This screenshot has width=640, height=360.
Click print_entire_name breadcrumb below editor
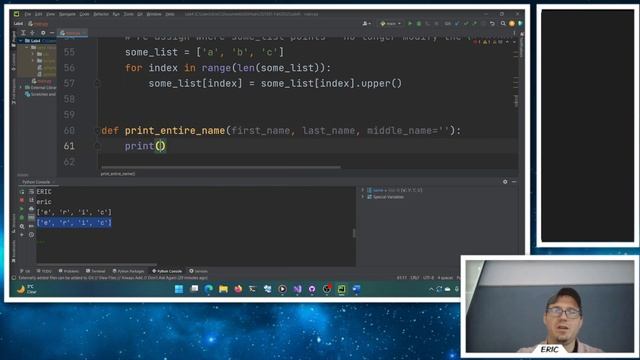118,174
